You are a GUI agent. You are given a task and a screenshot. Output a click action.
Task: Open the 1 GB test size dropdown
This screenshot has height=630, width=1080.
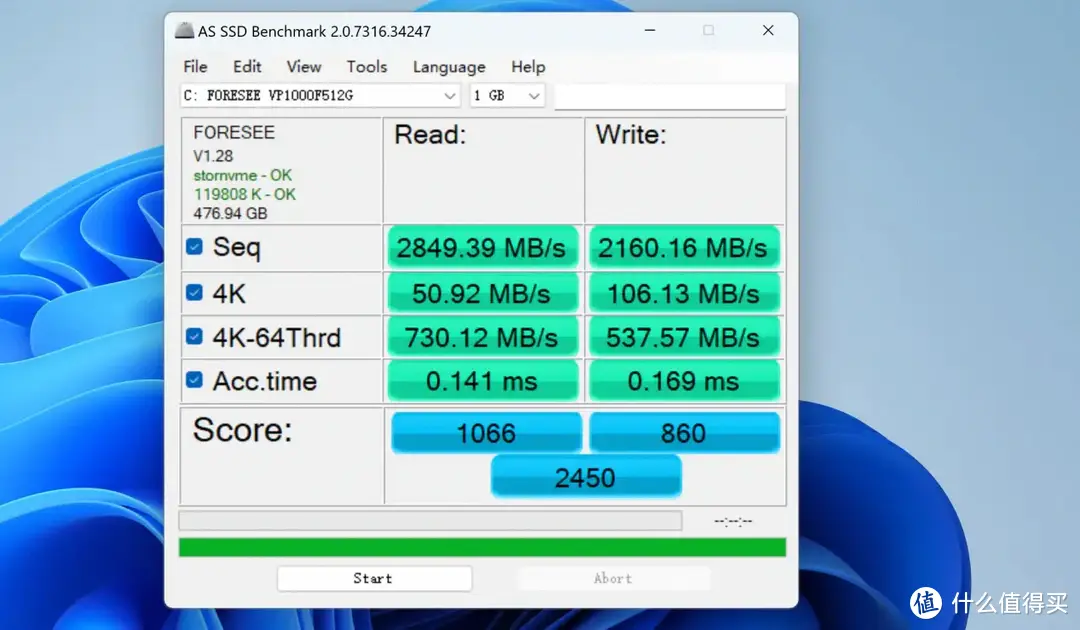(x=533, y=96)
